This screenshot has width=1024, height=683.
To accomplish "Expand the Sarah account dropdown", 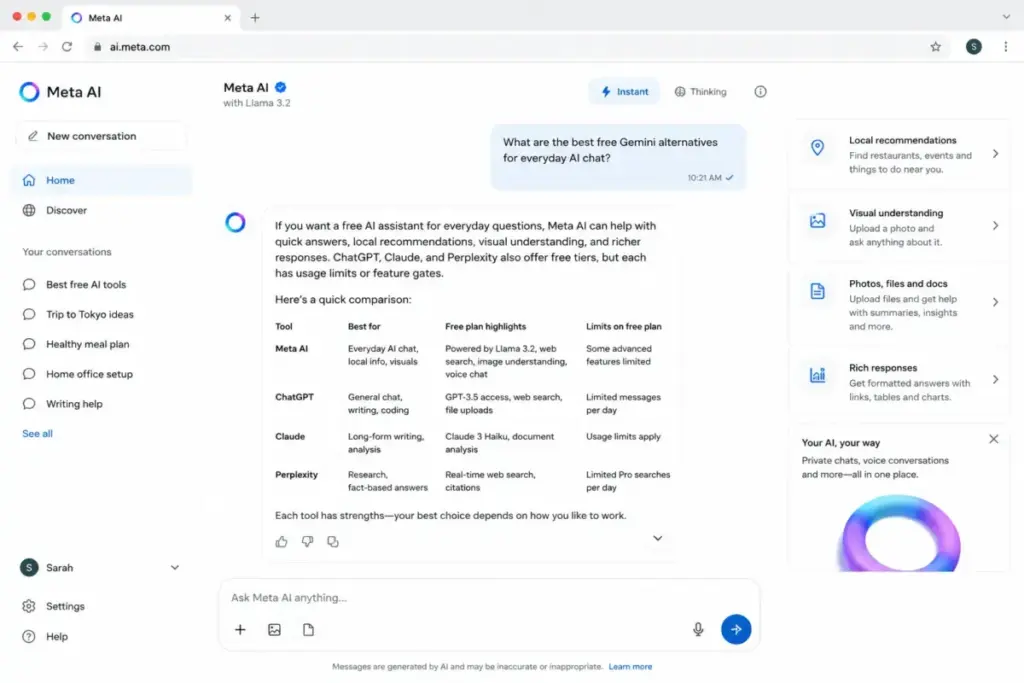I will [175, 567].
